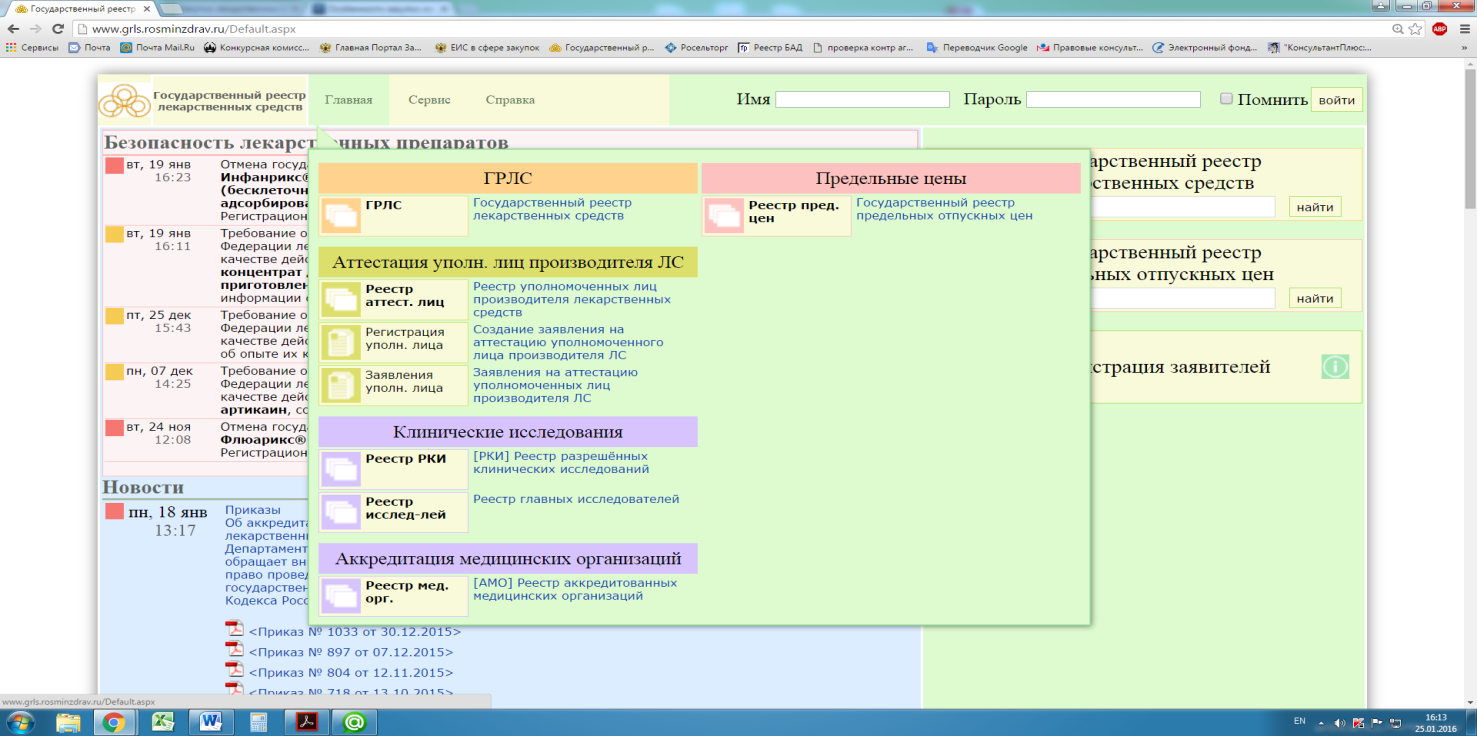Click the ГРЛС registry icon
The width and height of the screenshot is (1477, 736).
[340, 216]
